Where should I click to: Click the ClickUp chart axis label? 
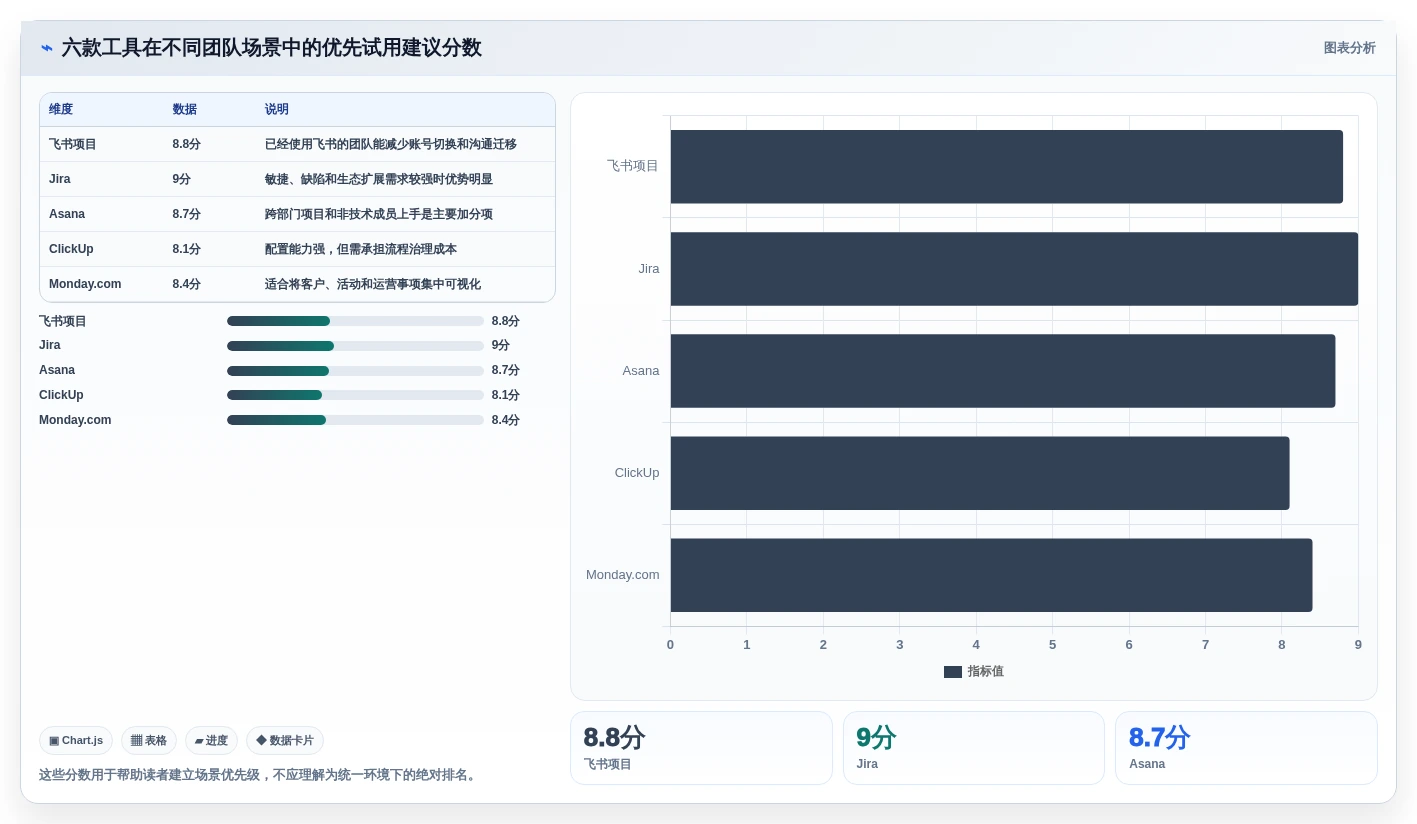(x=637, y=472)
